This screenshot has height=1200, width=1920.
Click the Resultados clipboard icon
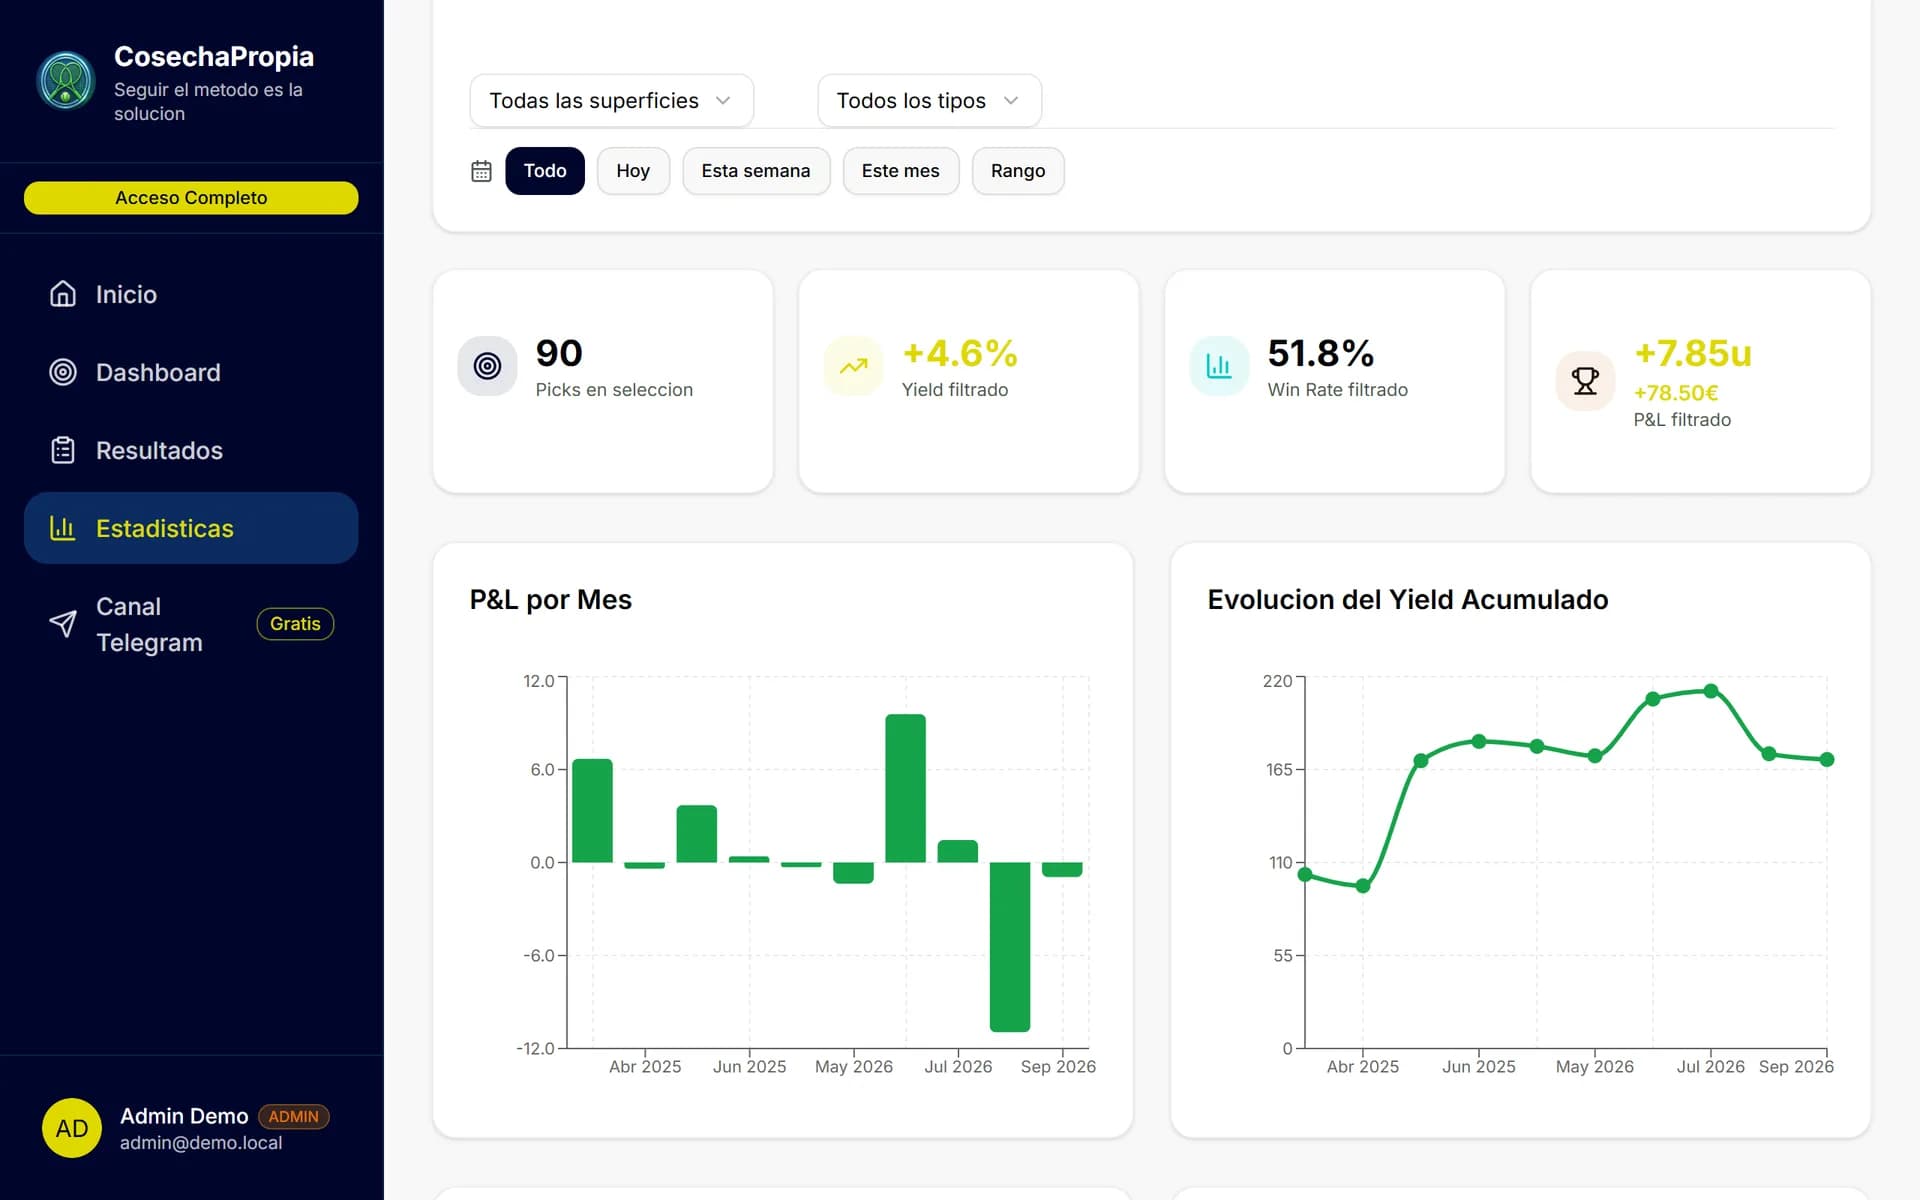click(63, 450)
